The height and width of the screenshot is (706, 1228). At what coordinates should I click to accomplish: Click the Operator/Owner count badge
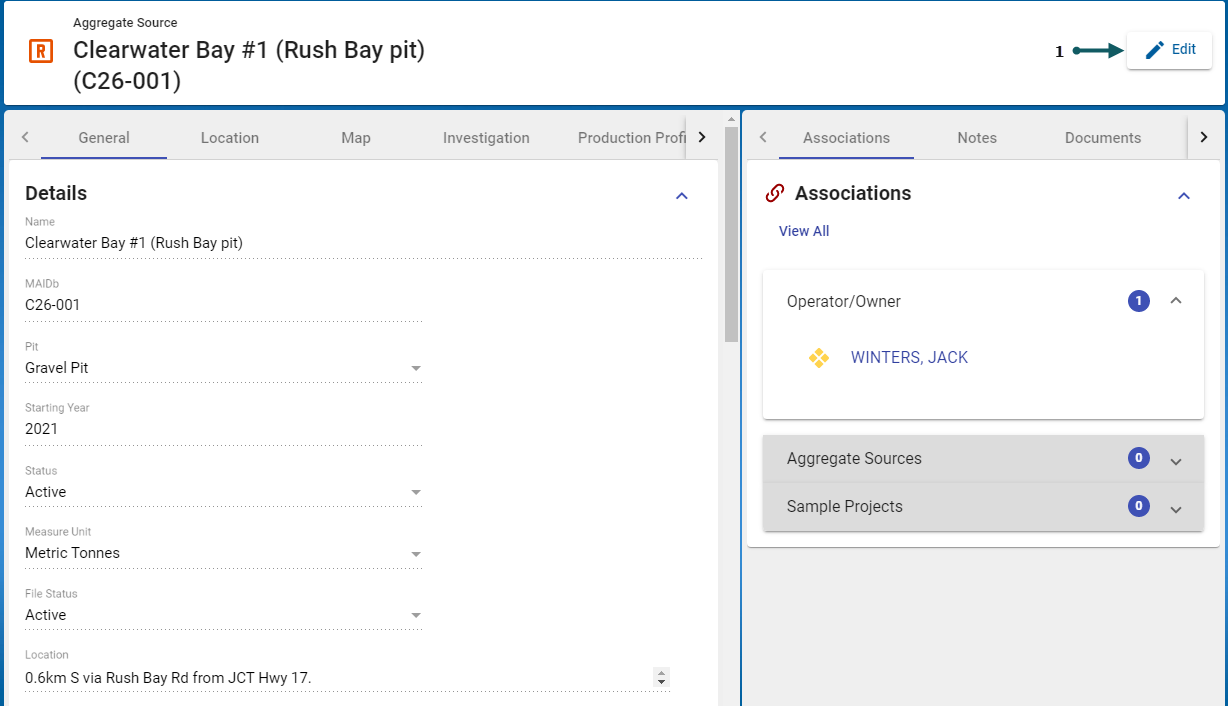(x=1138, y=301)
